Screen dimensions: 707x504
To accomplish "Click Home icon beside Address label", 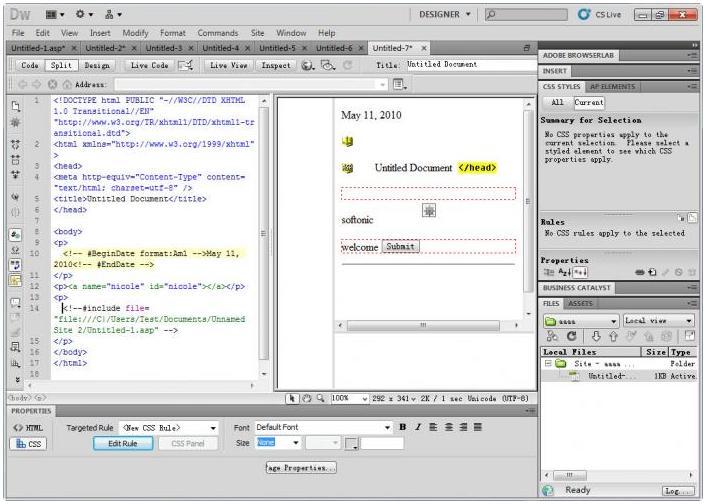I will [67, 84].
